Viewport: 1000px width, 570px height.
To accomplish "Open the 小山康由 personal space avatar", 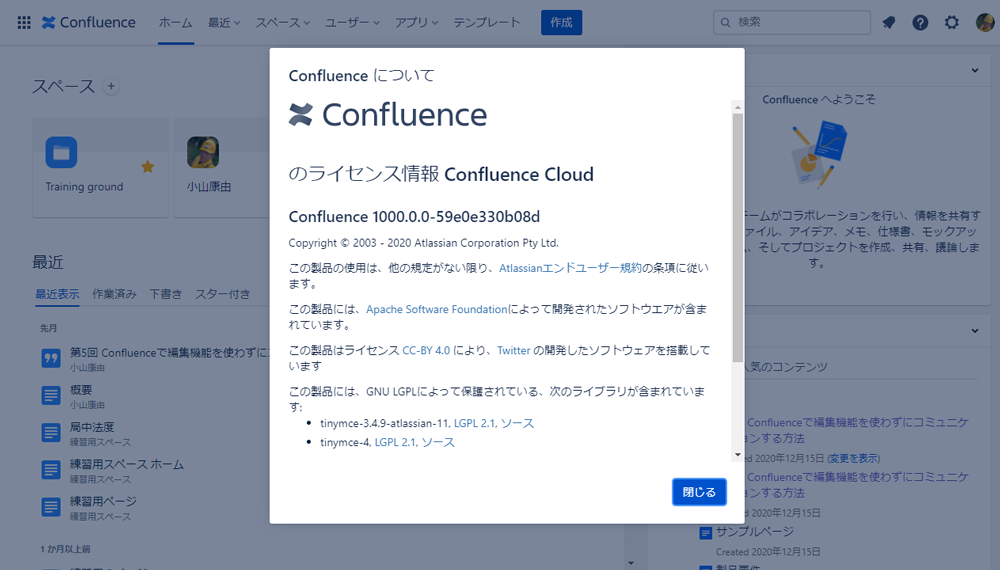I will pyautogui.click(x=203, y=152).
